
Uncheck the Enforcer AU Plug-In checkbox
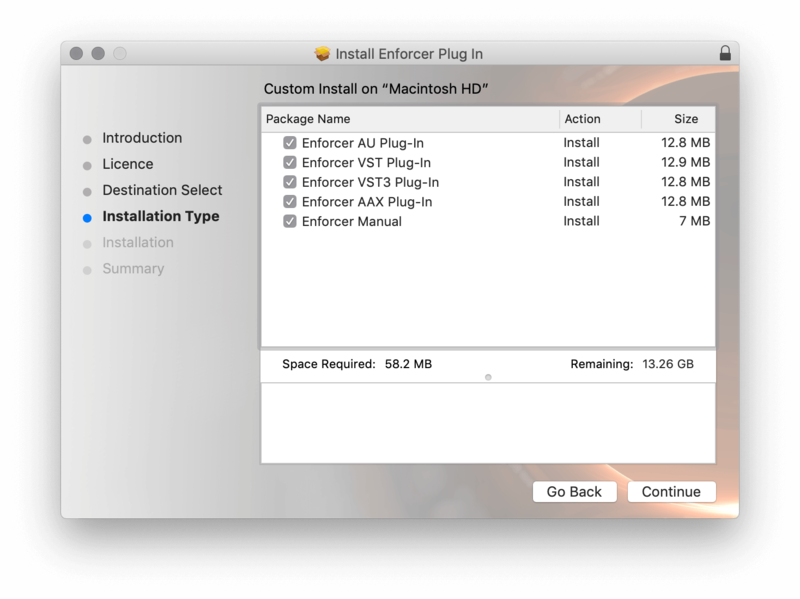tap(290, 143)
